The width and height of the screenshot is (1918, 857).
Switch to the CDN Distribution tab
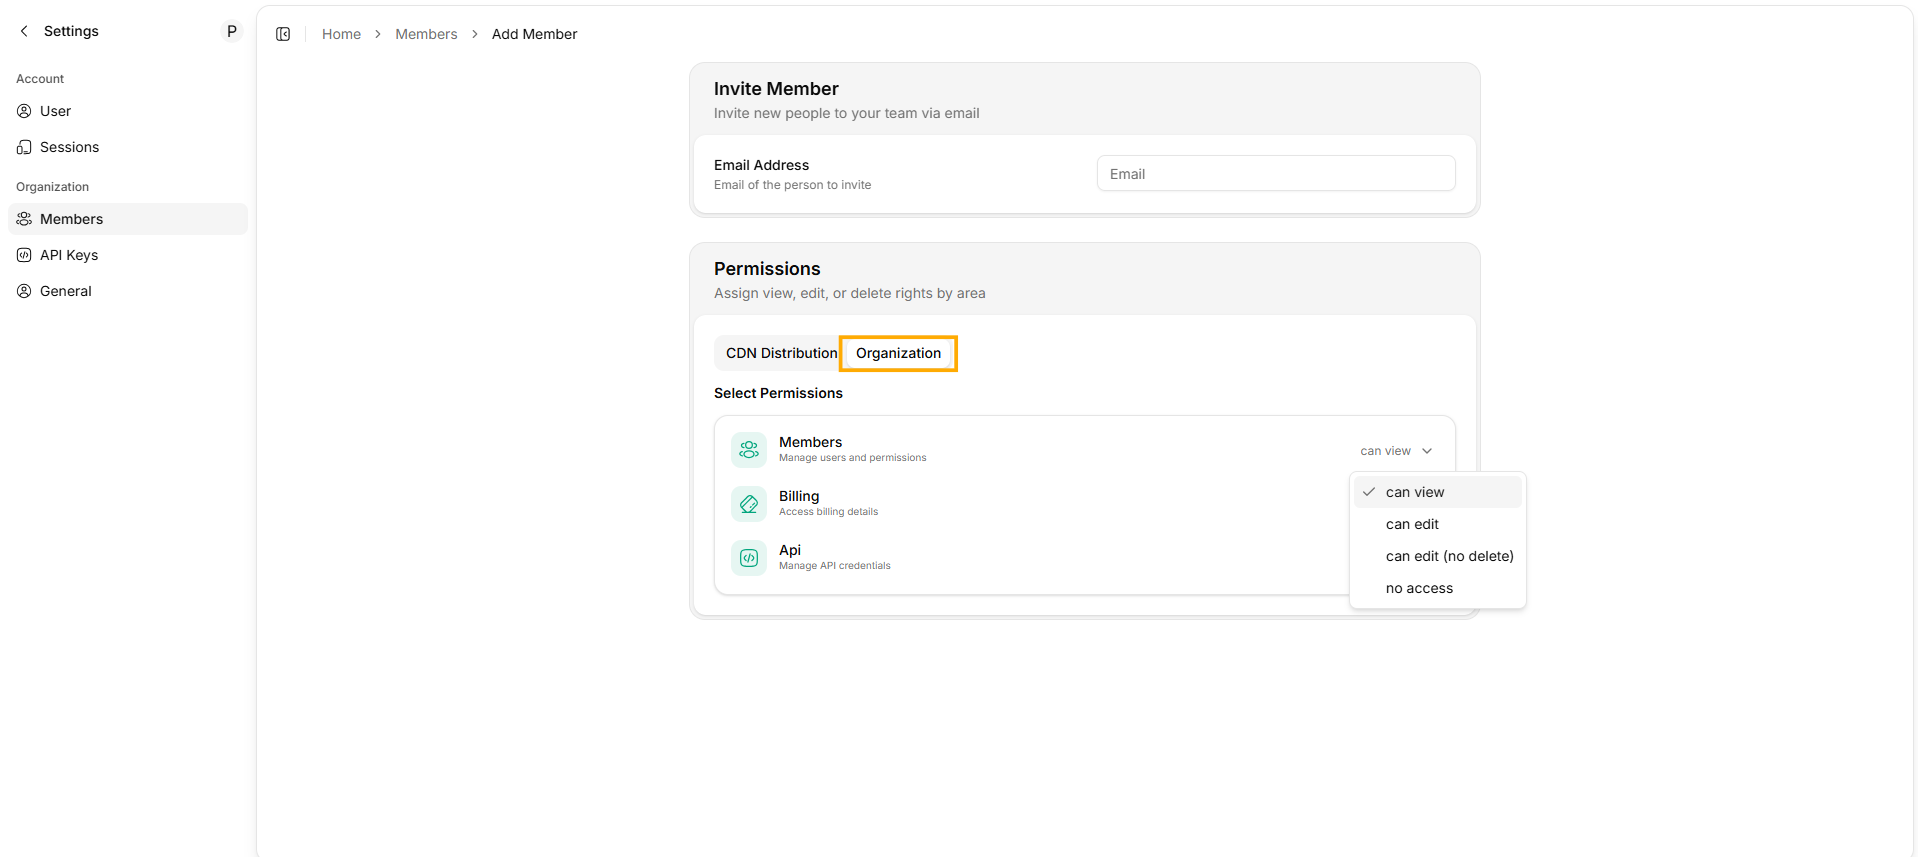(781, 353)
